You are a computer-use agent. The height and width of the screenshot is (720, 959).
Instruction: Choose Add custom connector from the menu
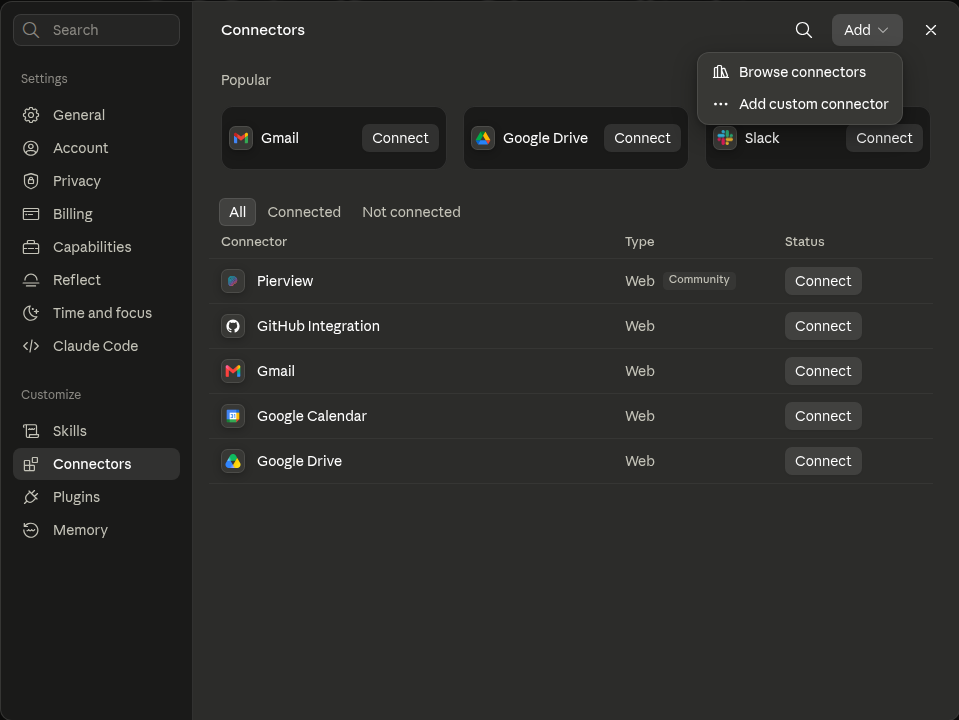[800, 104]
